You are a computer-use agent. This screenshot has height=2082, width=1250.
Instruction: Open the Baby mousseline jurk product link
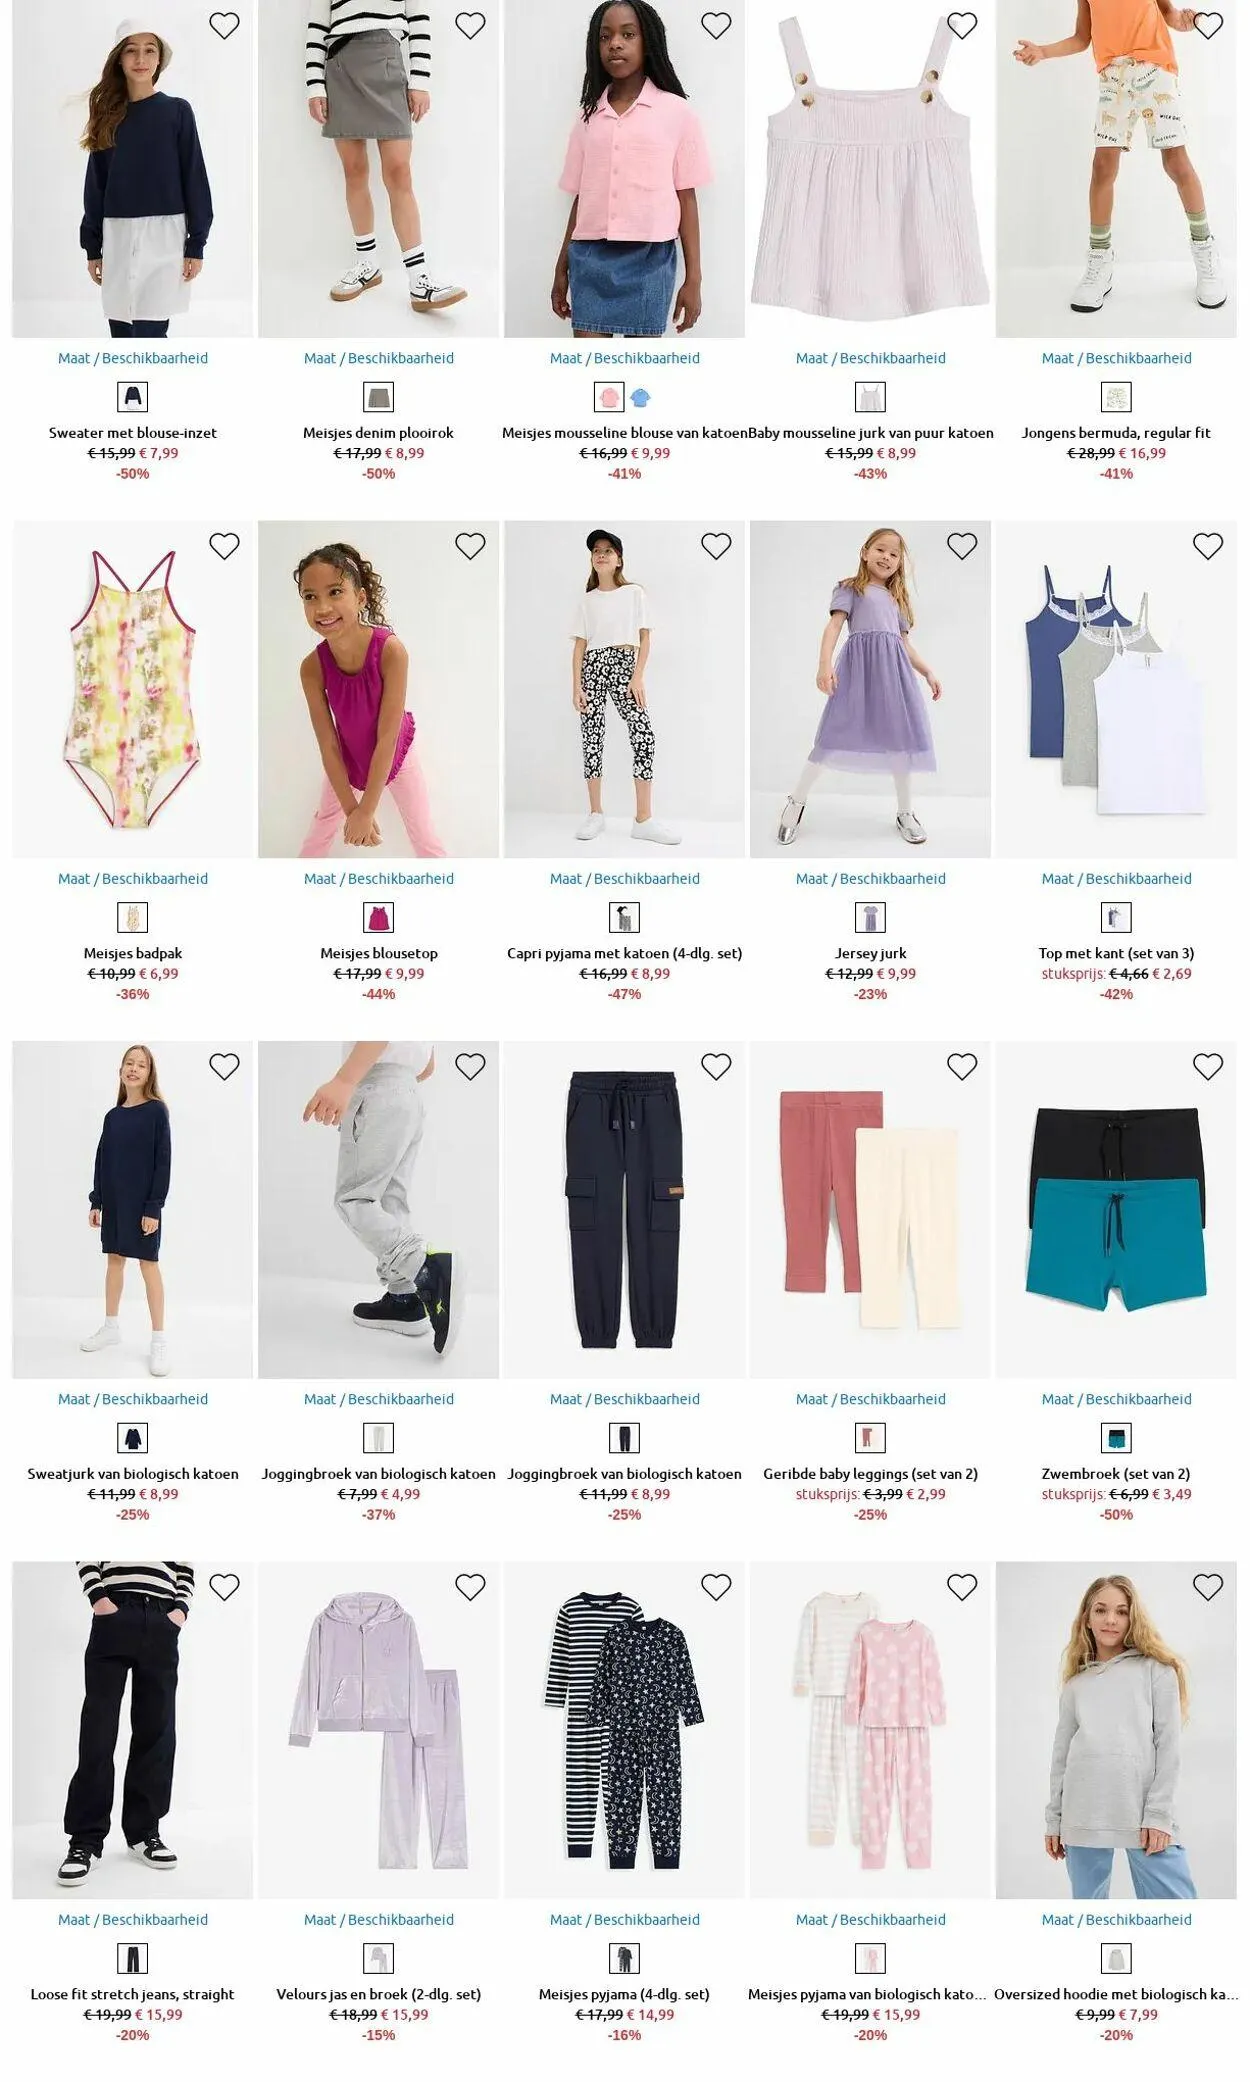tap(871, 432)
